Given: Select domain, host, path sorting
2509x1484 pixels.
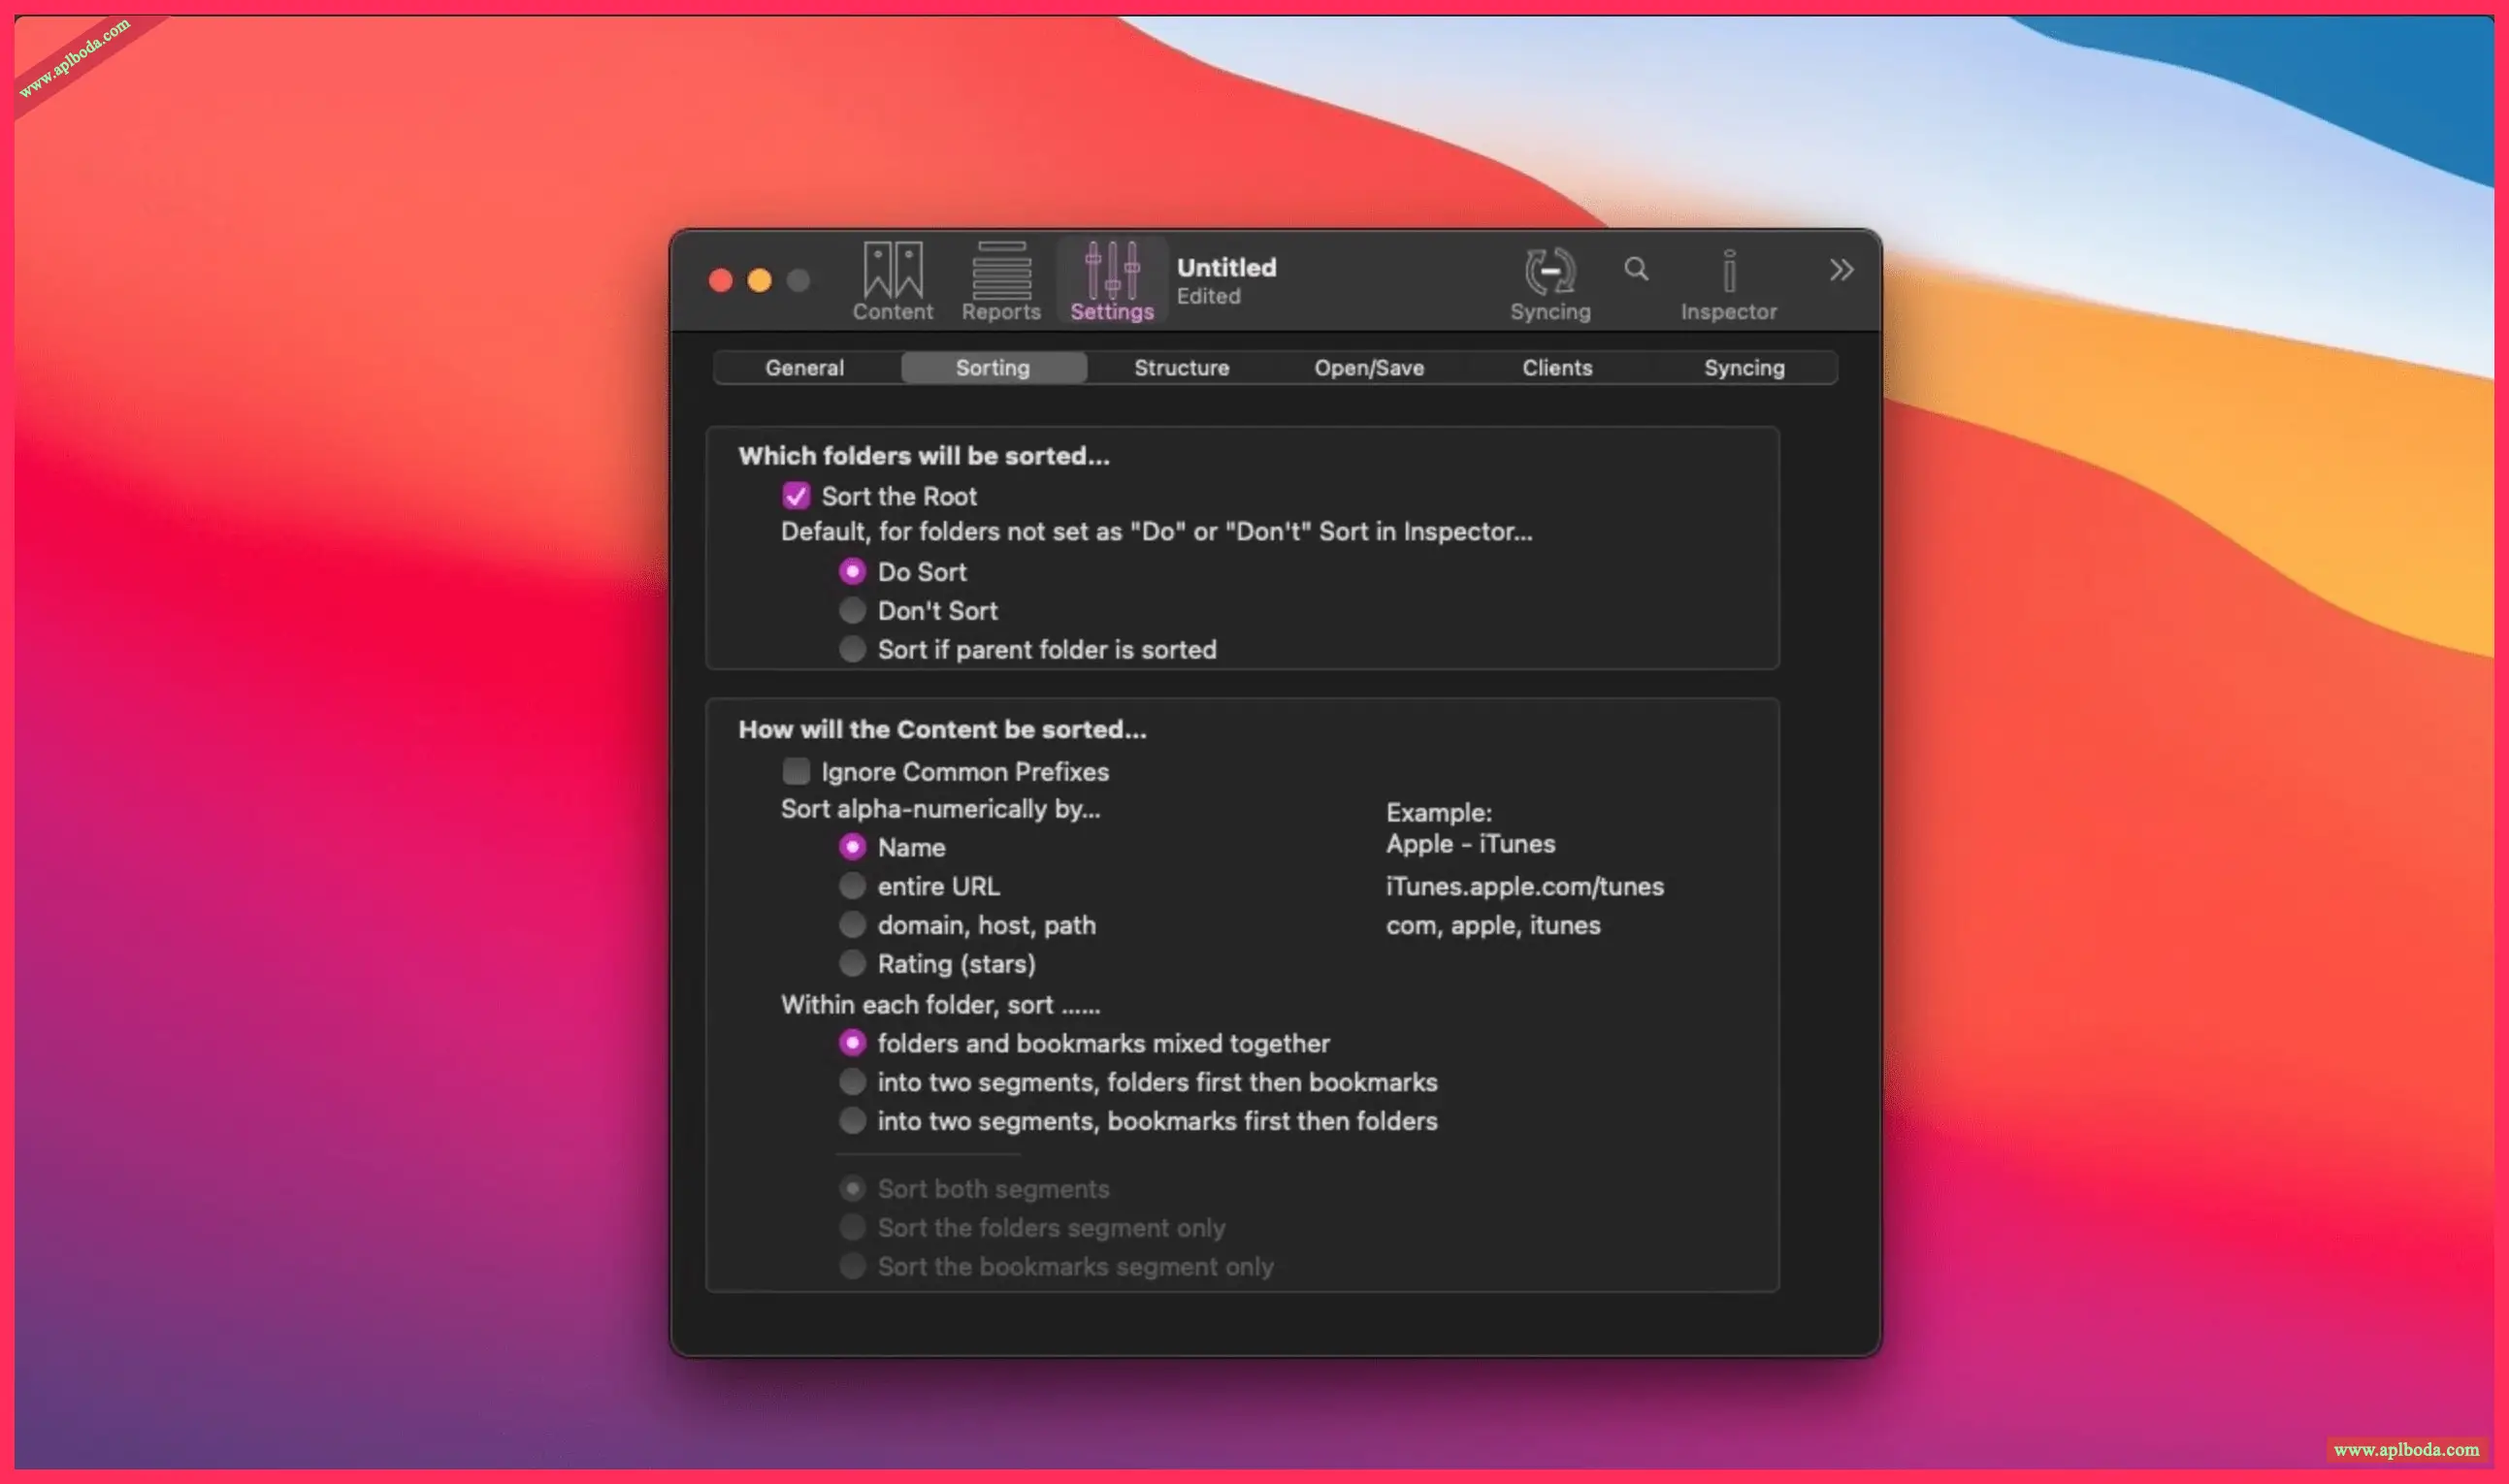Looking at the screenshot, I should point(852,925).
